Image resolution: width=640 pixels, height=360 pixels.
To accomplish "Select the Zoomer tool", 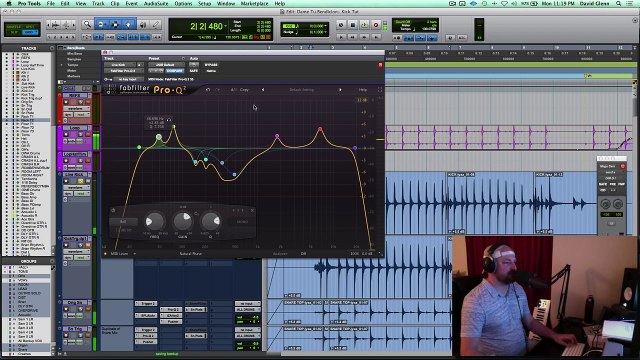I will pyautogui.click(x=87, y=25).
